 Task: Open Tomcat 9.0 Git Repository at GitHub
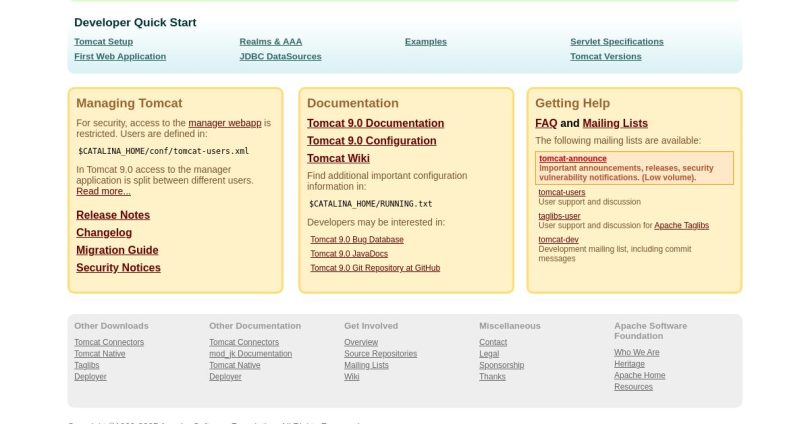[375, 268]
